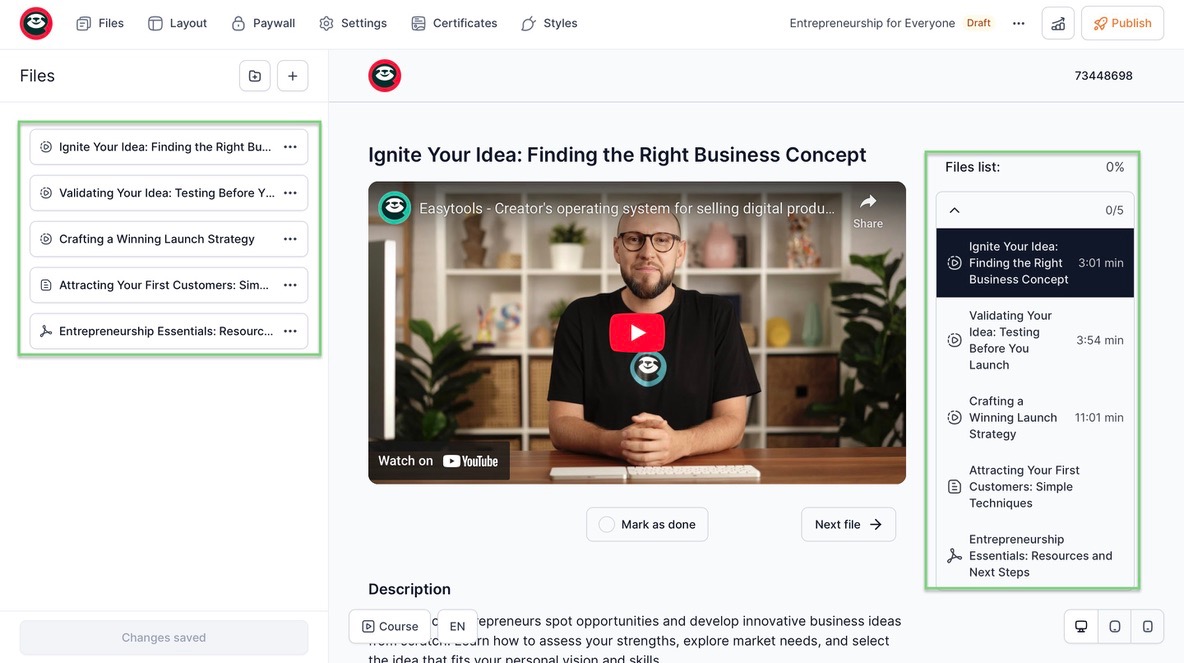The height and width of the screenshot is (663, 1184).
Task: Click the Publish button
Action: click(x=1122, y=23)
